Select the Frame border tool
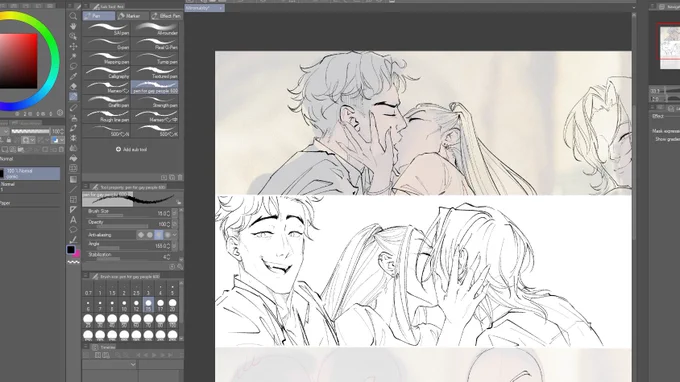The image size is (680, 382). click(73, 199)
